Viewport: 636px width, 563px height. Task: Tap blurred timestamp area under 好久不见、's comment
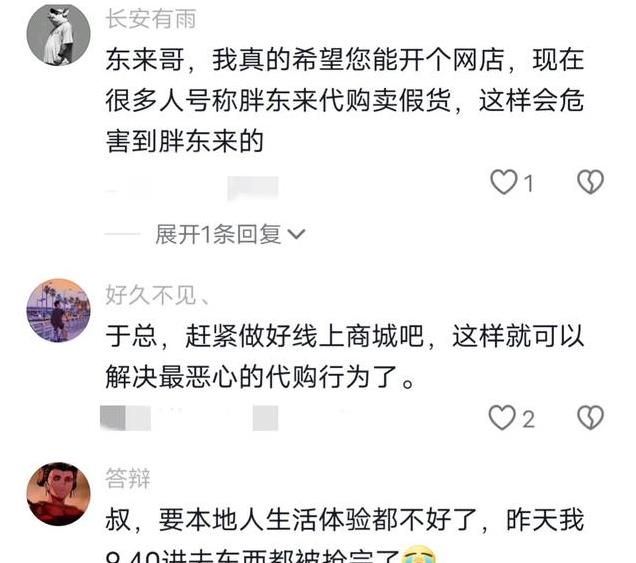pyautogui.click(x=189, y=418)
